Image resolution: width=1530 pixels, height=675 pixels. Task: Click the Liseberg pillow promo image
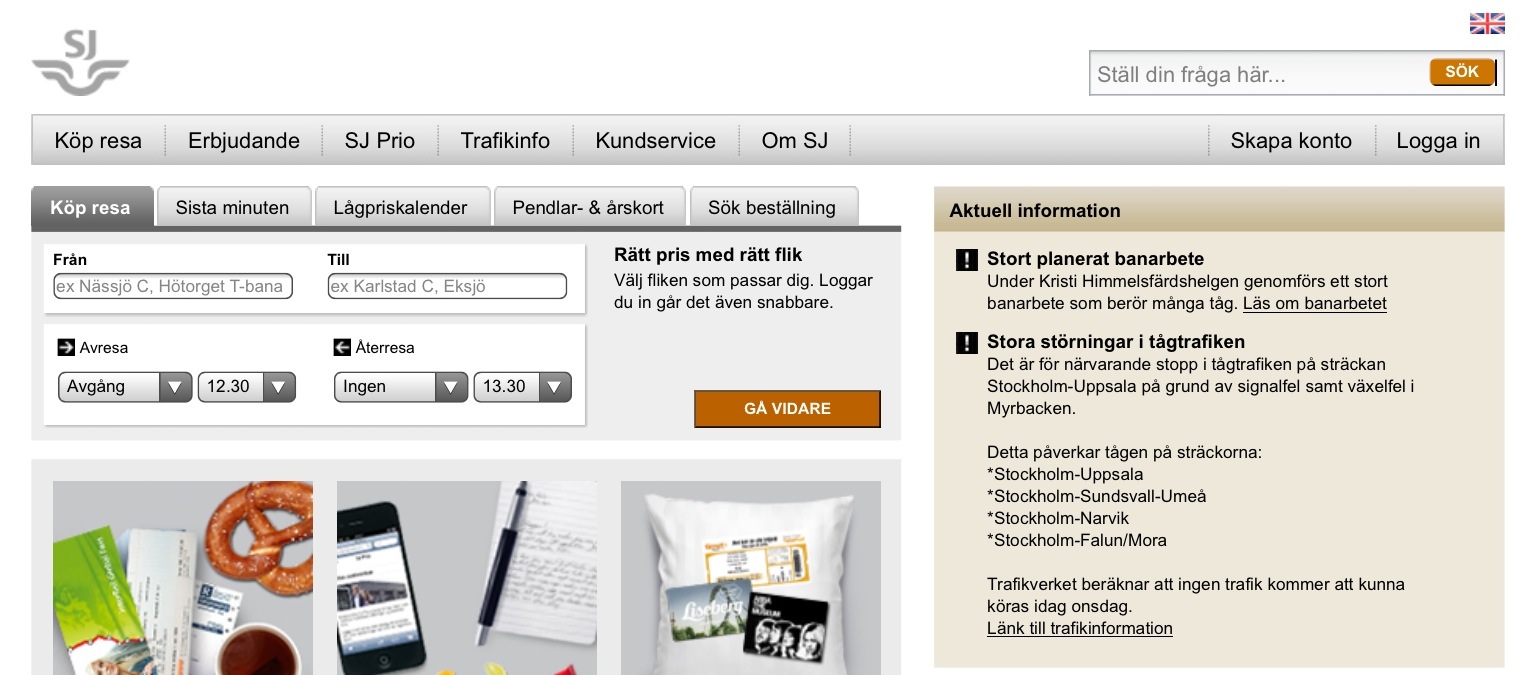click(x=750, y=577)
